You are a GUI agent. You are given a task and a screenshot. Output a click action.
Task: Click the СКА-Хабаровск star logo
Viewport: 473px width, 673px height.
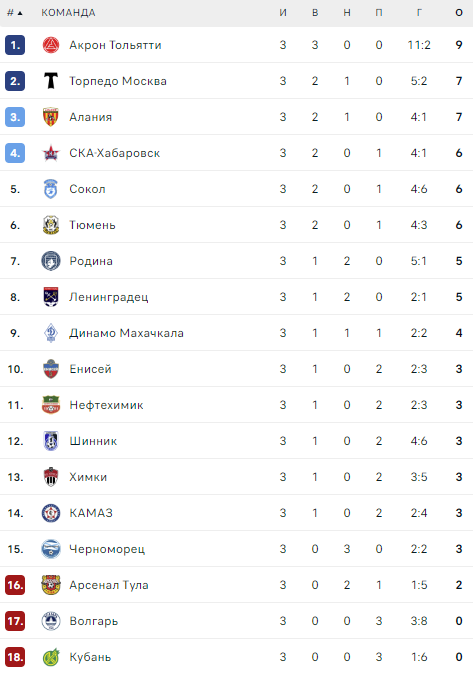[51, 153]
